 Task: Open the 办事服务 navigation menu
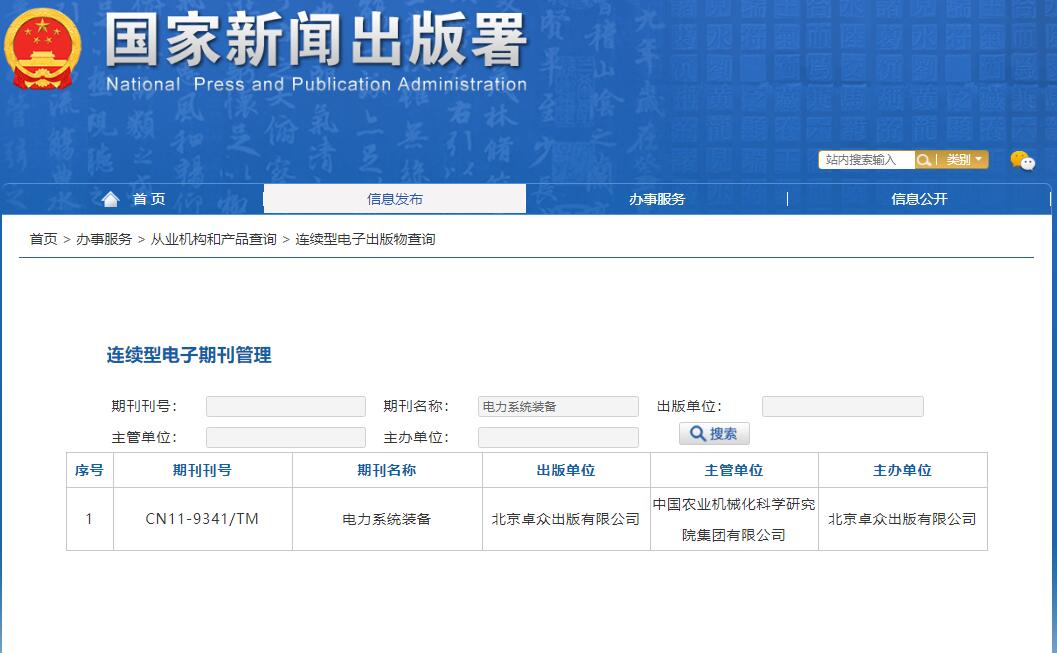[x=657, y=199]
